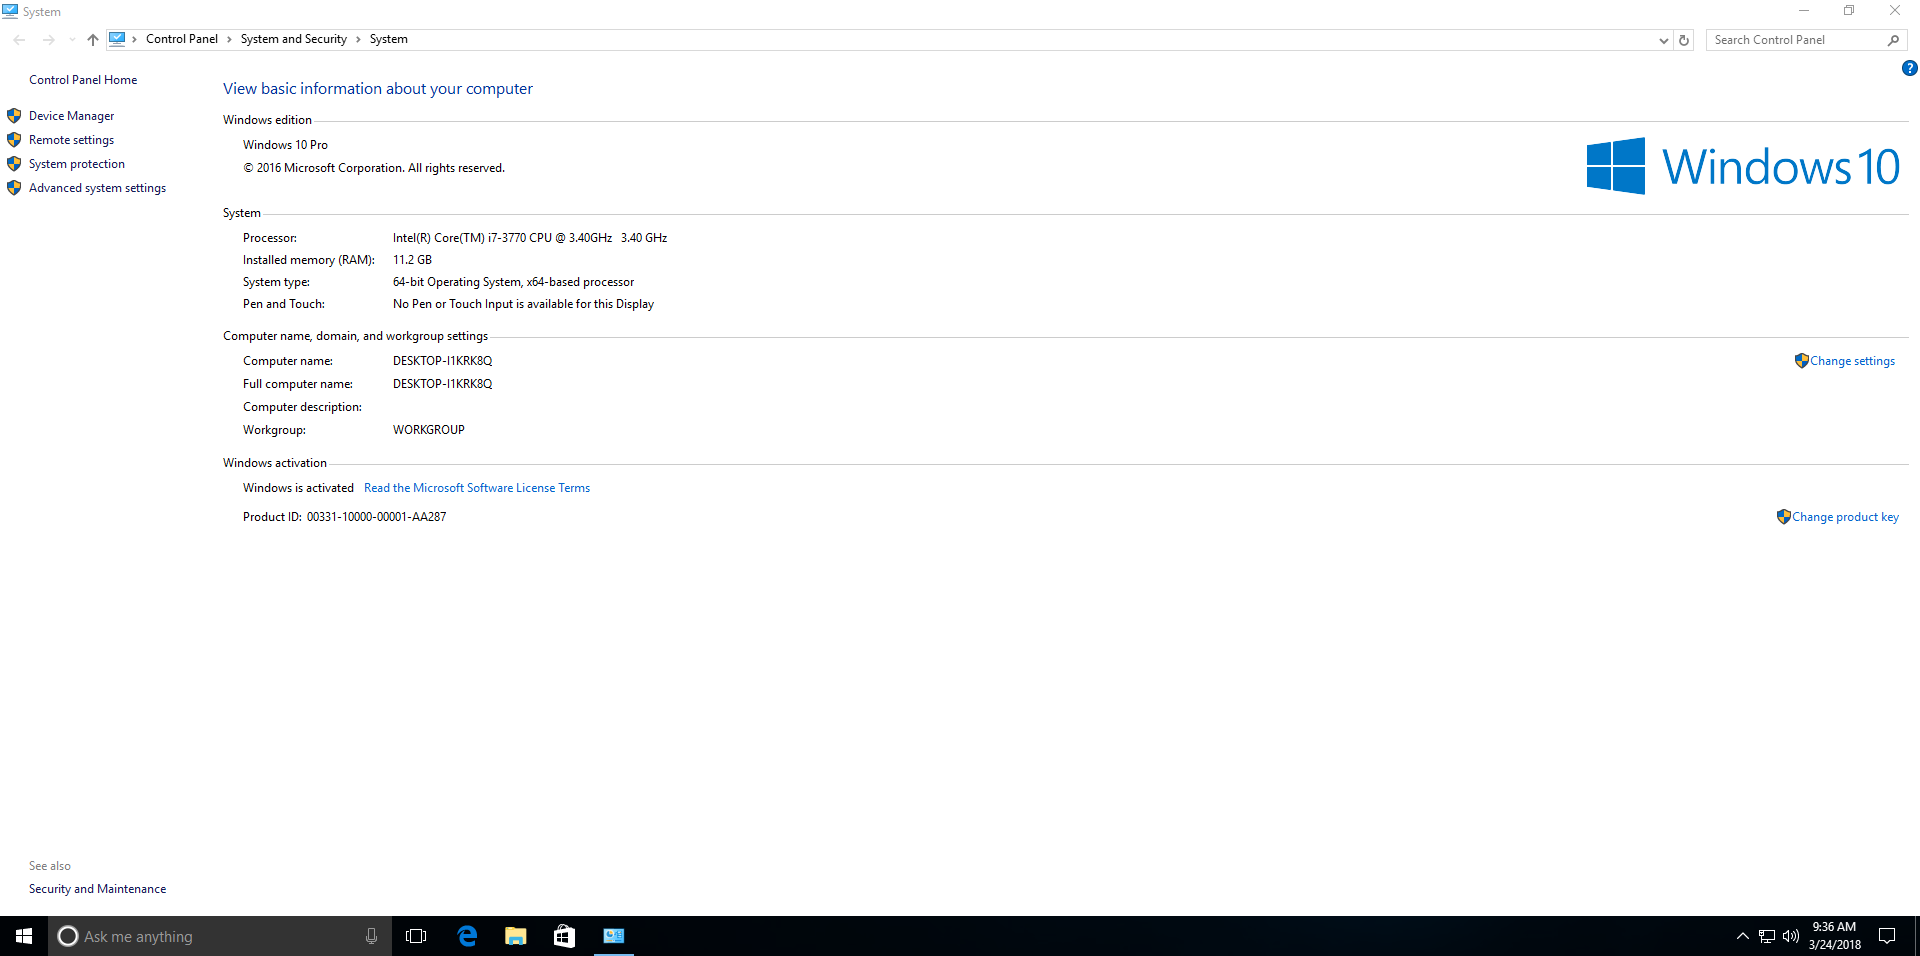Open Remote settings link
This screenshot has width=1920, height=956.
point(71,140)
